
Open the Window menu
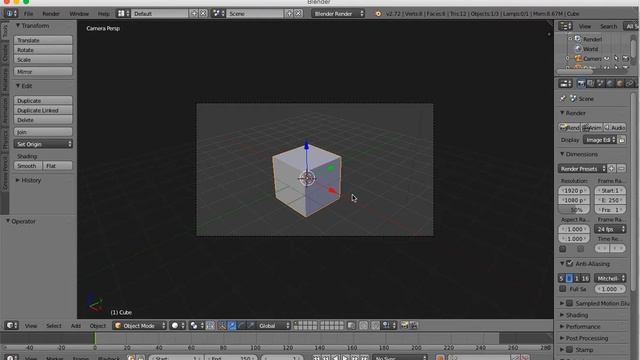point(79,13)
